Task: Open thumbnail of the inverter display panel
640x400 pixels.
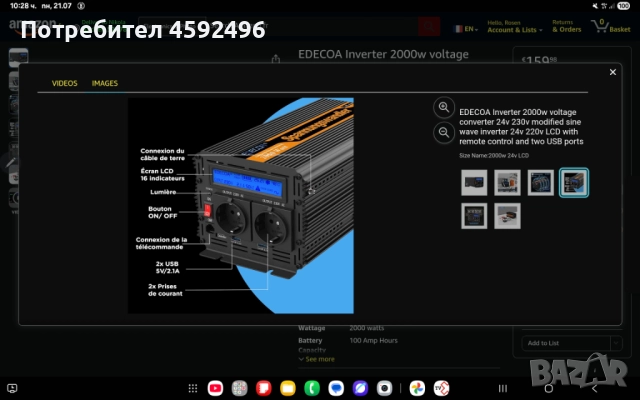Action: click(x=474, y=216)
